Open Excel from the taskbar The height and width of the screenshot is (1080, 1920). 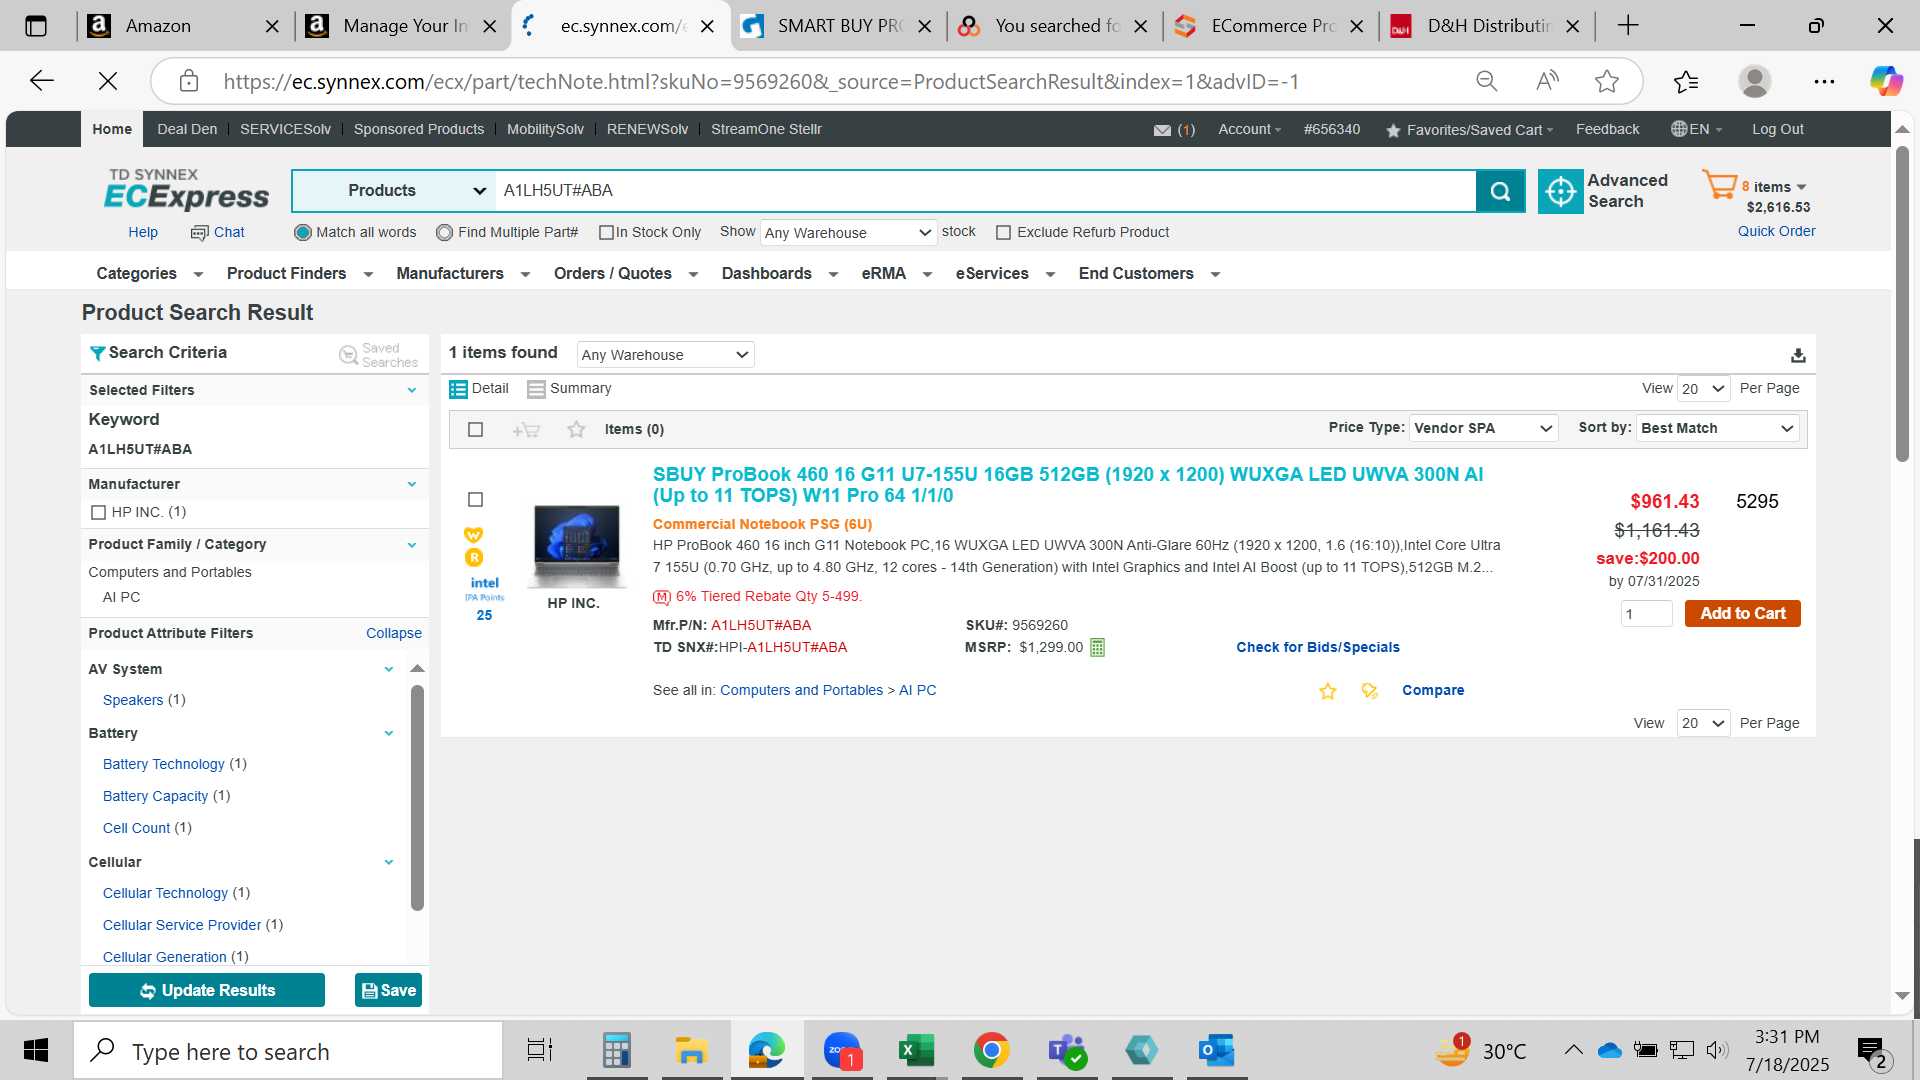pos(916,1051)
